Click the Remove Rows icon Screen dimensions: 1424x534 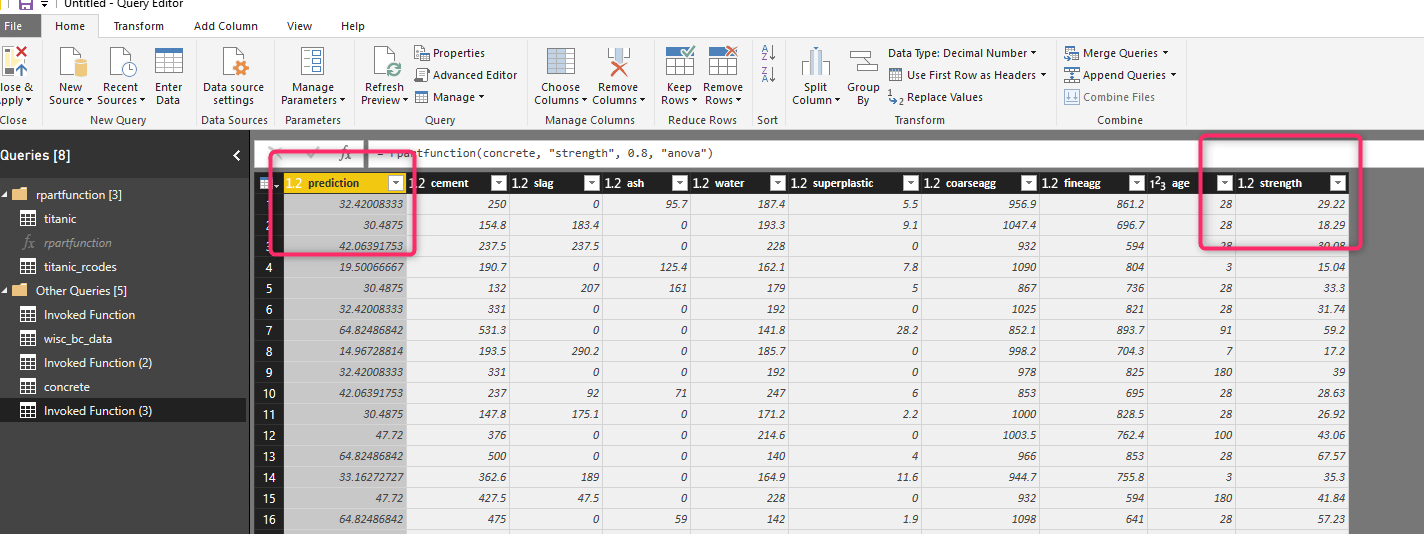pyautogui.click(x=723, y=61)
